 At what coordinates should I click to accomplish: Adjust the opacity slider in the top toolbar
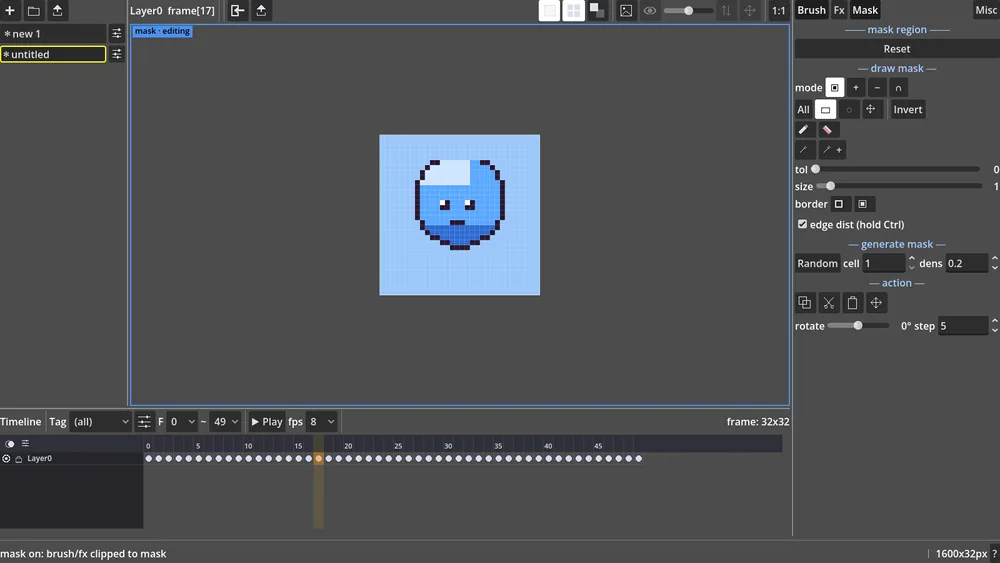tap(688, 11)
